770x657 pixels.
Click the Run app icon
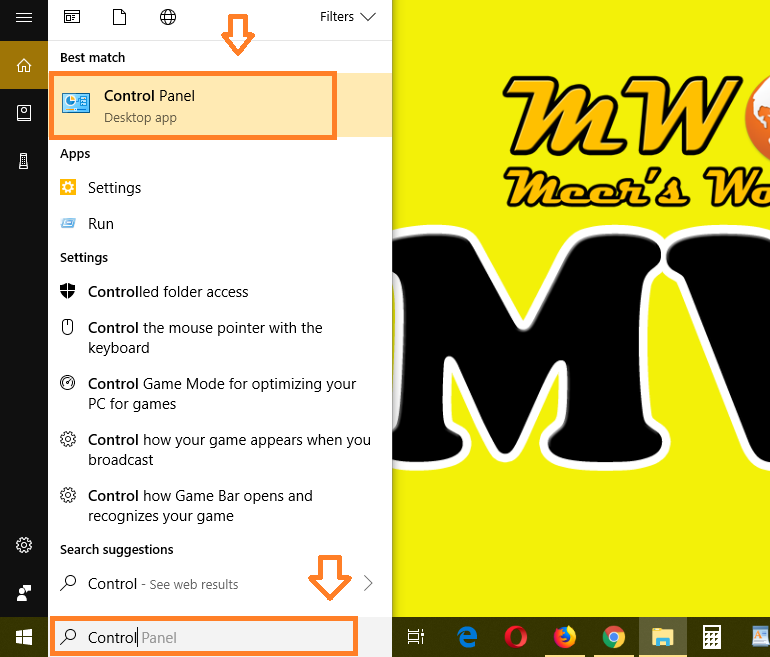68,223
